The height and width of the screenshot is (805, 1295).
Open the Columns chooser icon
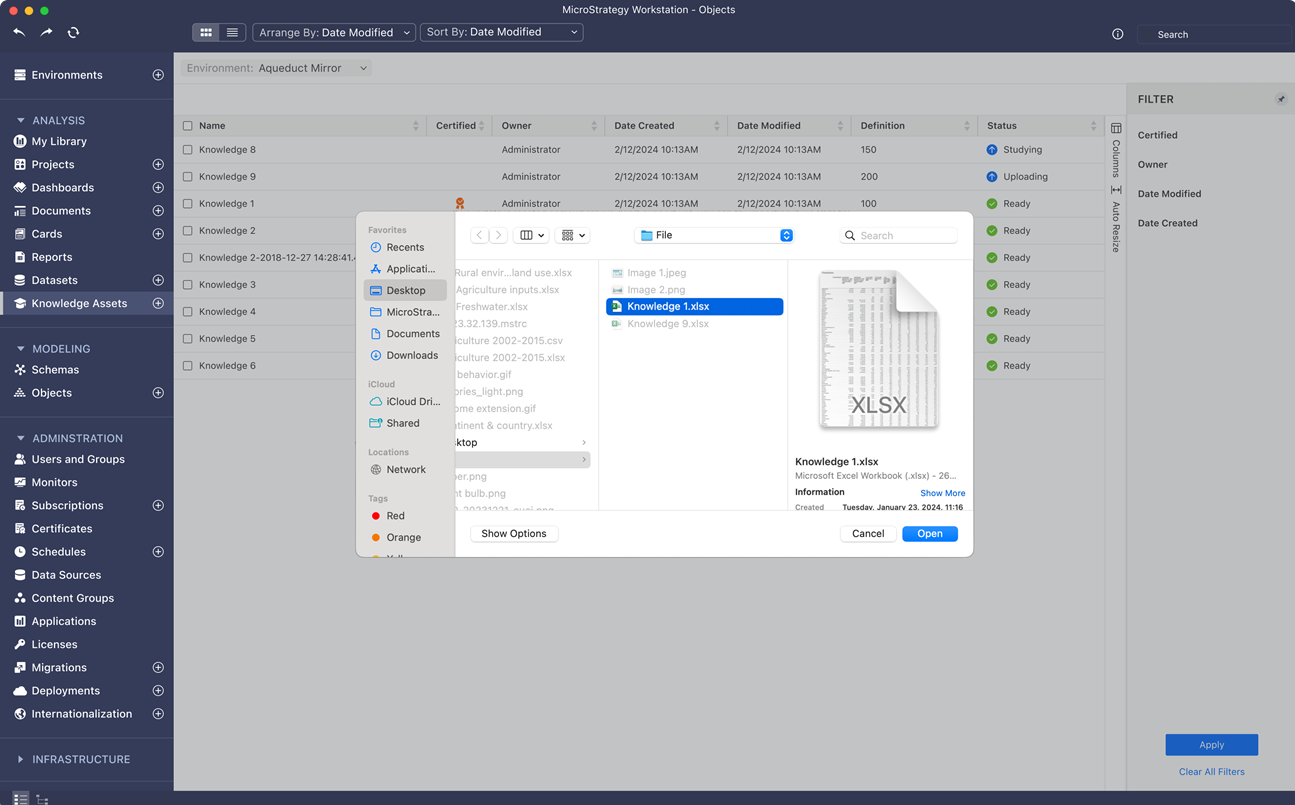pos(1116,128)
